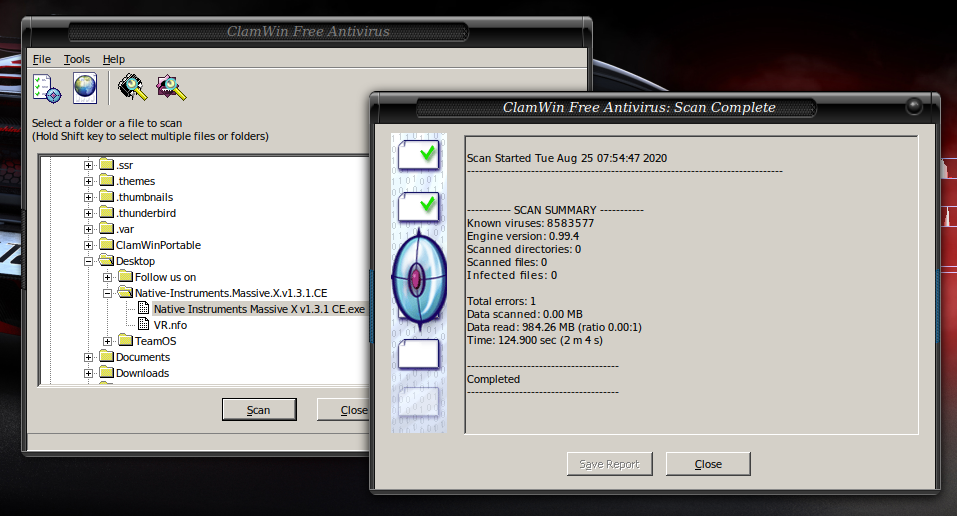Image resolution: width=957 pixels, height=516 pixels.
Task: Select the Downloads folder icon
Action: (x=107, y=372)
